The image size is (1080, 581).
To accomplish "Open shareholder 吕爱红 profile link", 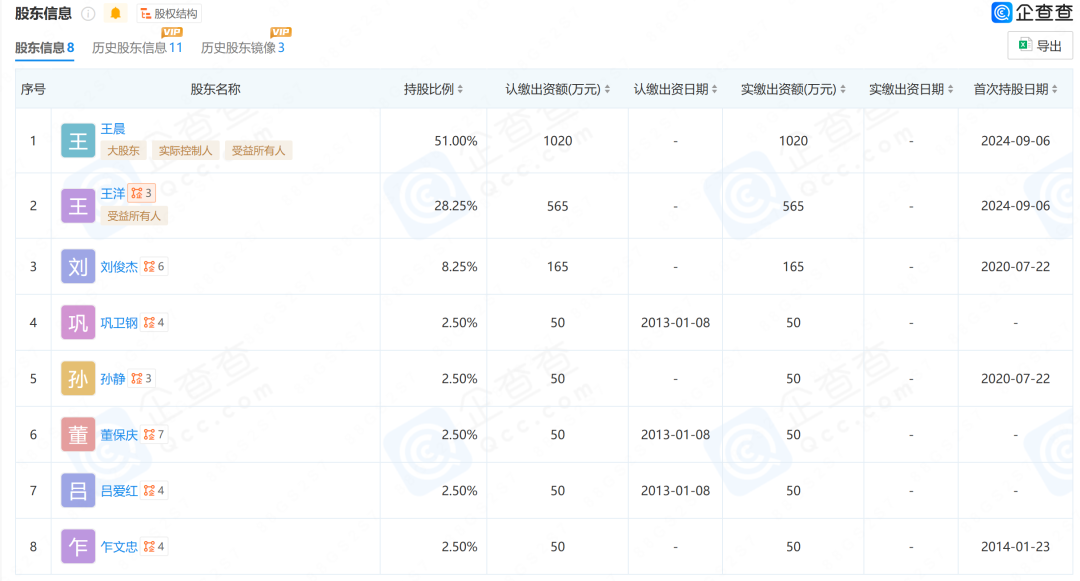I will (119, 491).
